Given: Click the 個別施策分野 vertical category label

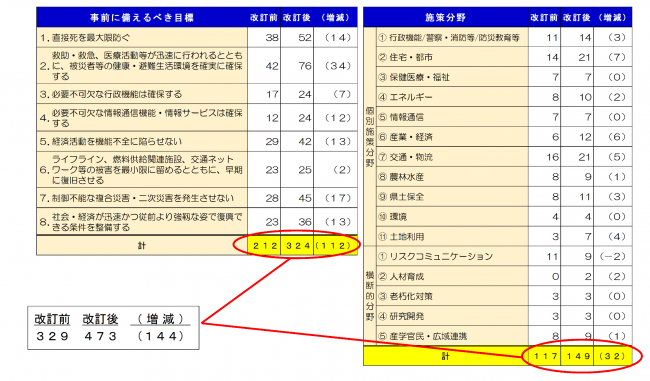Looking at the screenshot, I should click(x=370, y=137).
